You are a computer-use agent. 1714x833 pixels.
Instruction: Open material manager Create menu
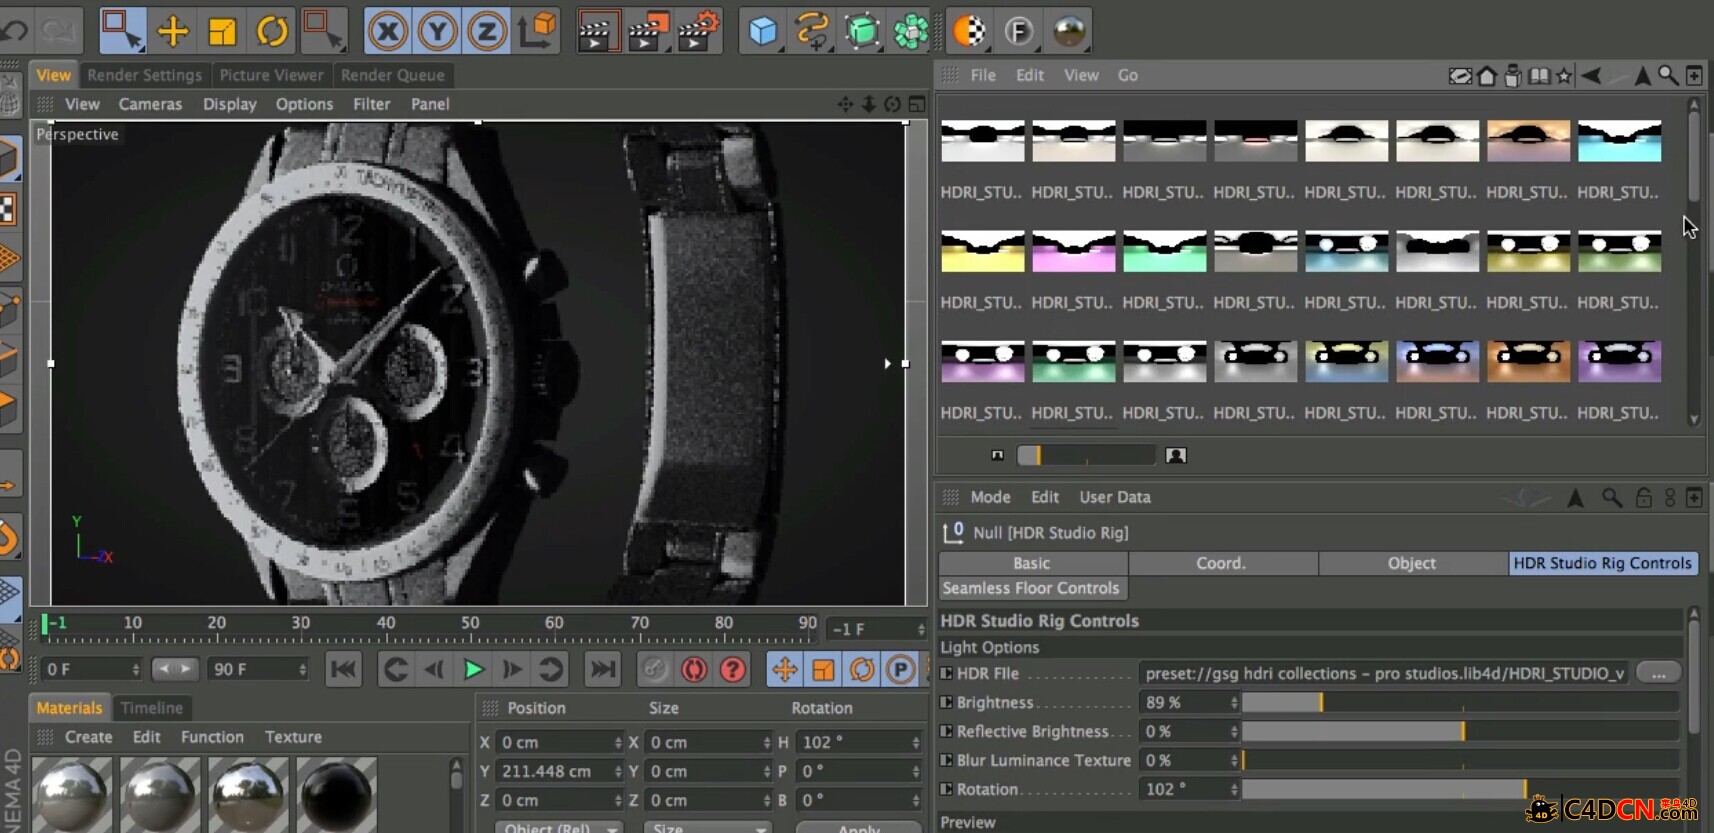(88, 737)
